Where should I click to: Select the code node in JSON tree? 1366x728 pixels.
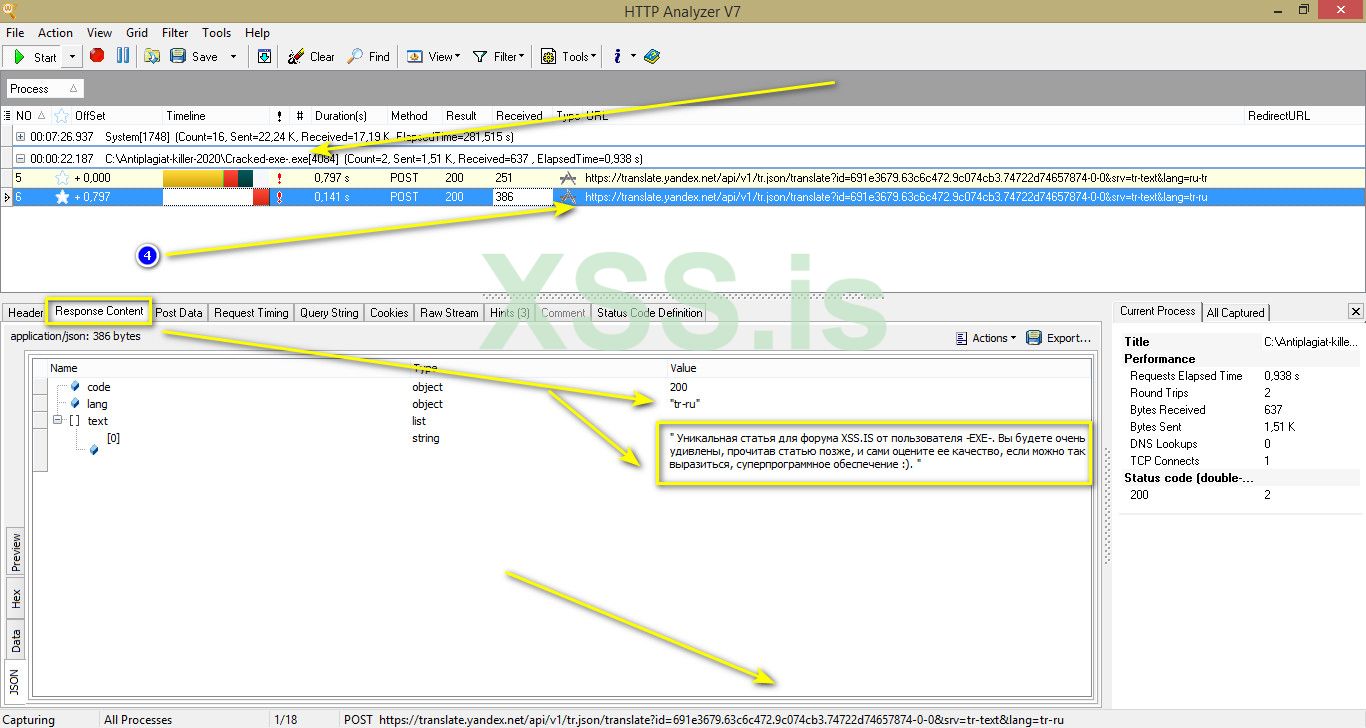[98, 387]
